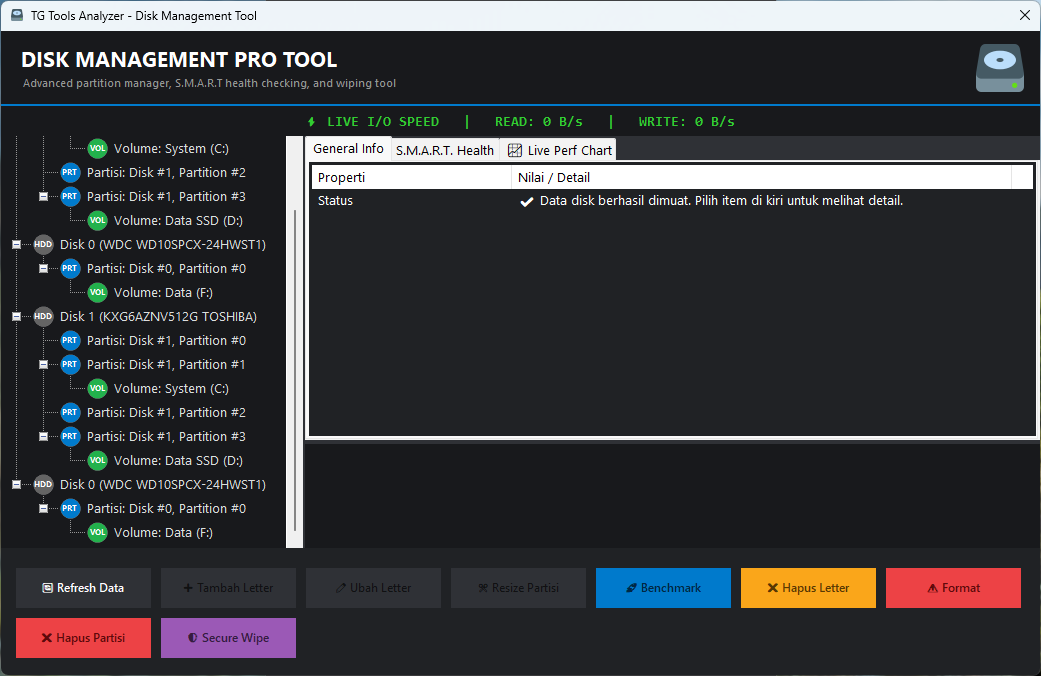Click the HDD icon of Disk 0 listed above Disk 1

(x=43, y=244)
